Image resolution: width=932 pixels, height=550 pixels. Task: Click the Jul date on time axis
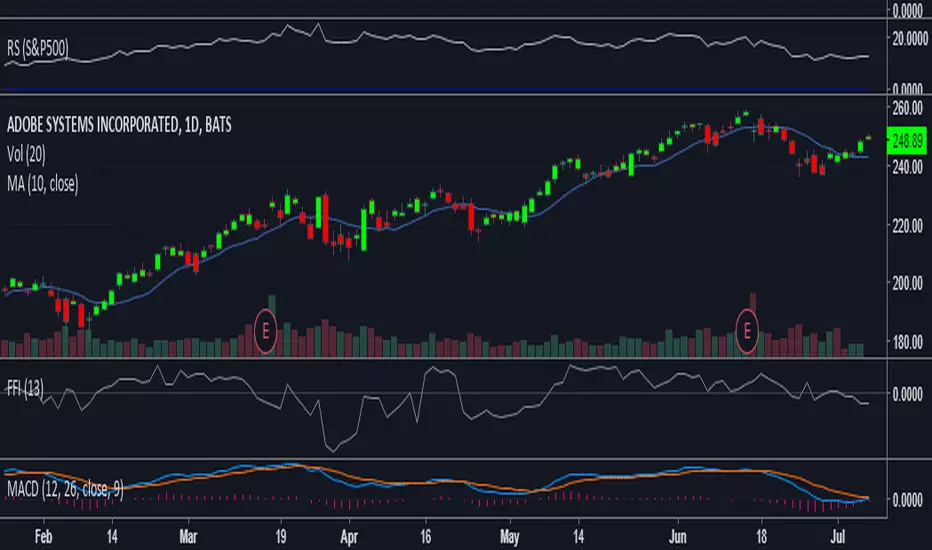point(837,537)
